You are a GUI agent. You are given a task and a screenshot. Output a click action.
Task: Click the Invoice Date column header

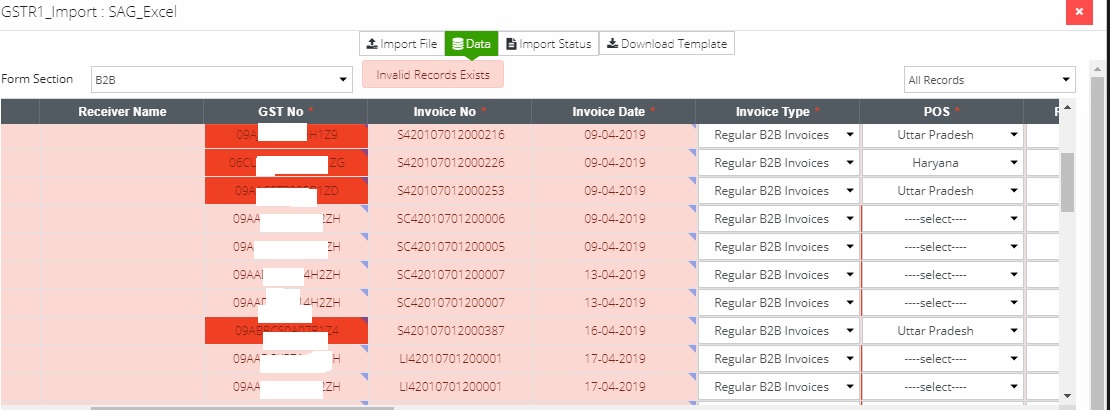pyautogui.click(x=613, y=112)
